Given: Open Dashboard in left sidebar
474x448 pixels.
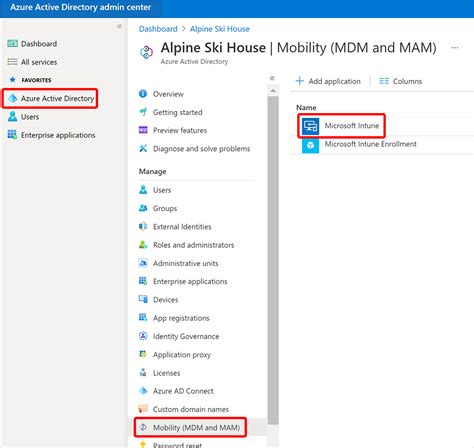Looking at the screenshot, I should click(x=39, y=44).
